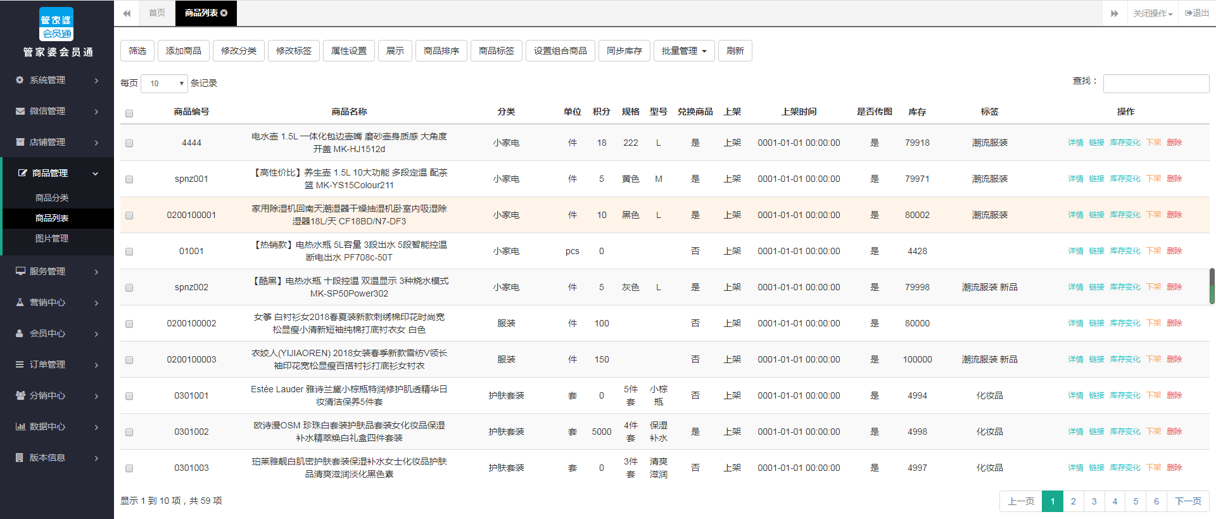Click the 同步库存 button

click(625, 51)
